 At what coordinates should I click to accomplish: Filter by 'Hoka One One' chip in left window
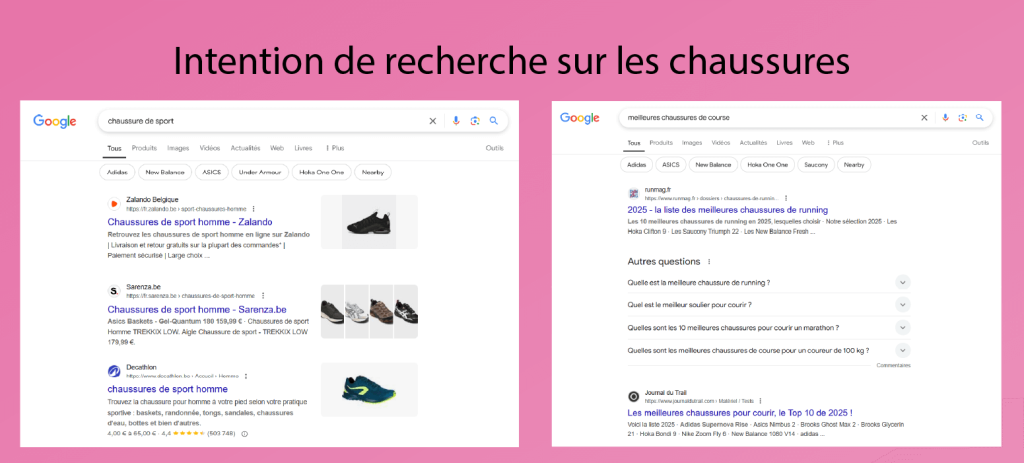point(321,172)
